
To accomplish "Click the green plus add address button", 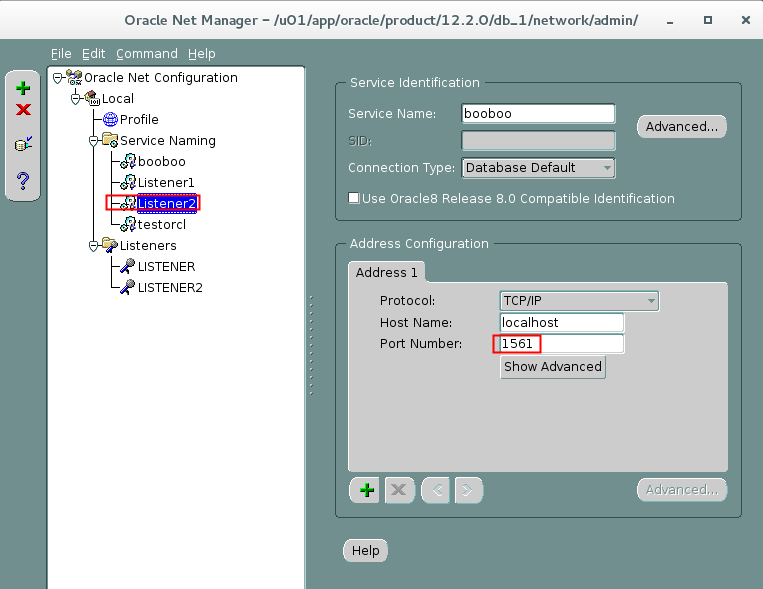I will (x=367, y=490).
